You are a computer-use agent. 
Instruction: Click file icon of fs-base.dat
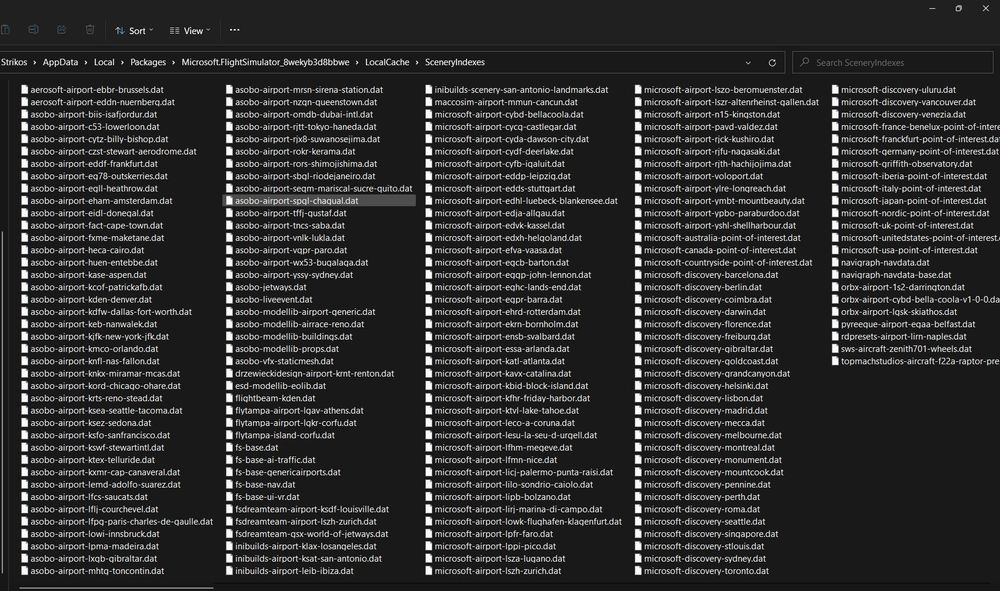pos(228,447)
